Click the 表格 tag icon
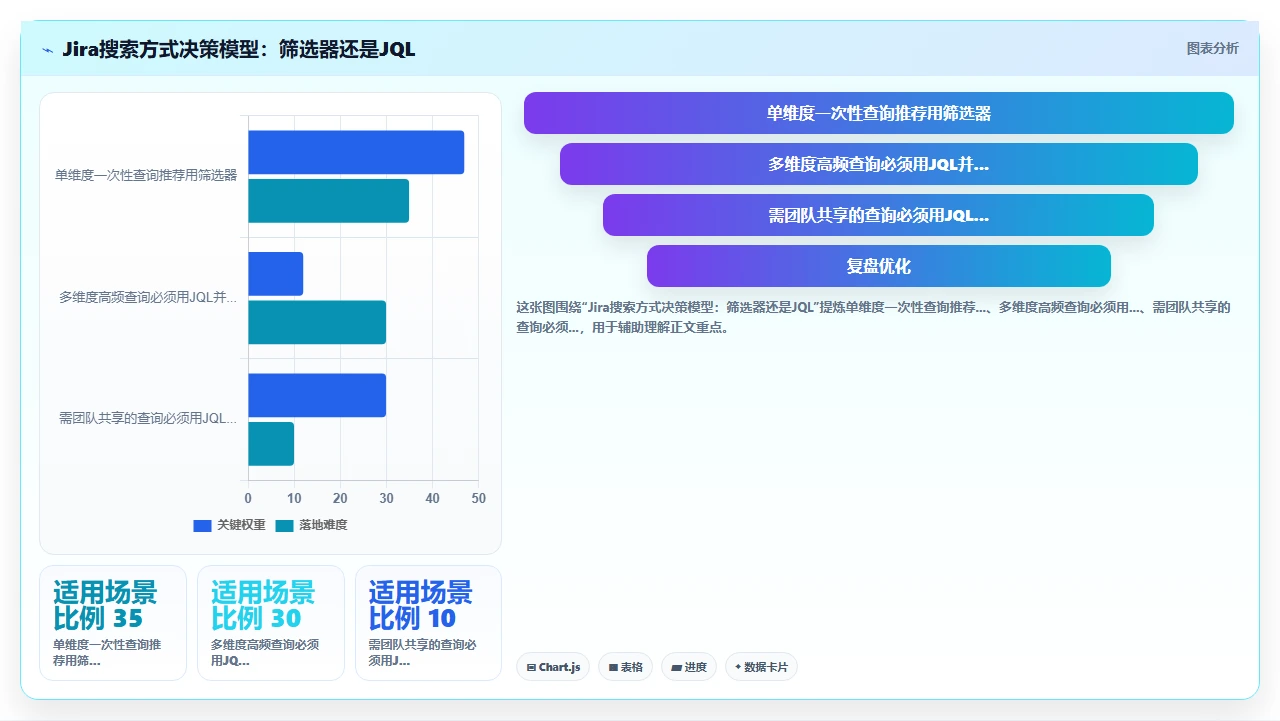This screenshot has width=1280, height=721. [x=613, y=667]
